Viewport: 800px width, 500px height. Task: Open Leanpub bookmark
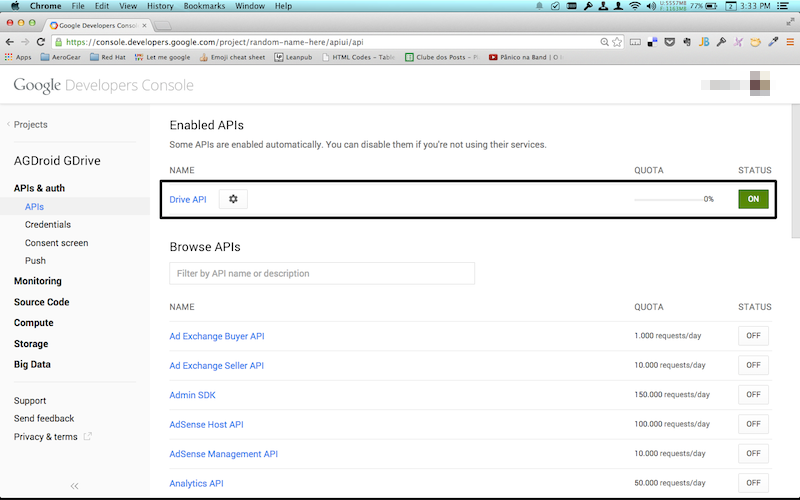[293, 57]
